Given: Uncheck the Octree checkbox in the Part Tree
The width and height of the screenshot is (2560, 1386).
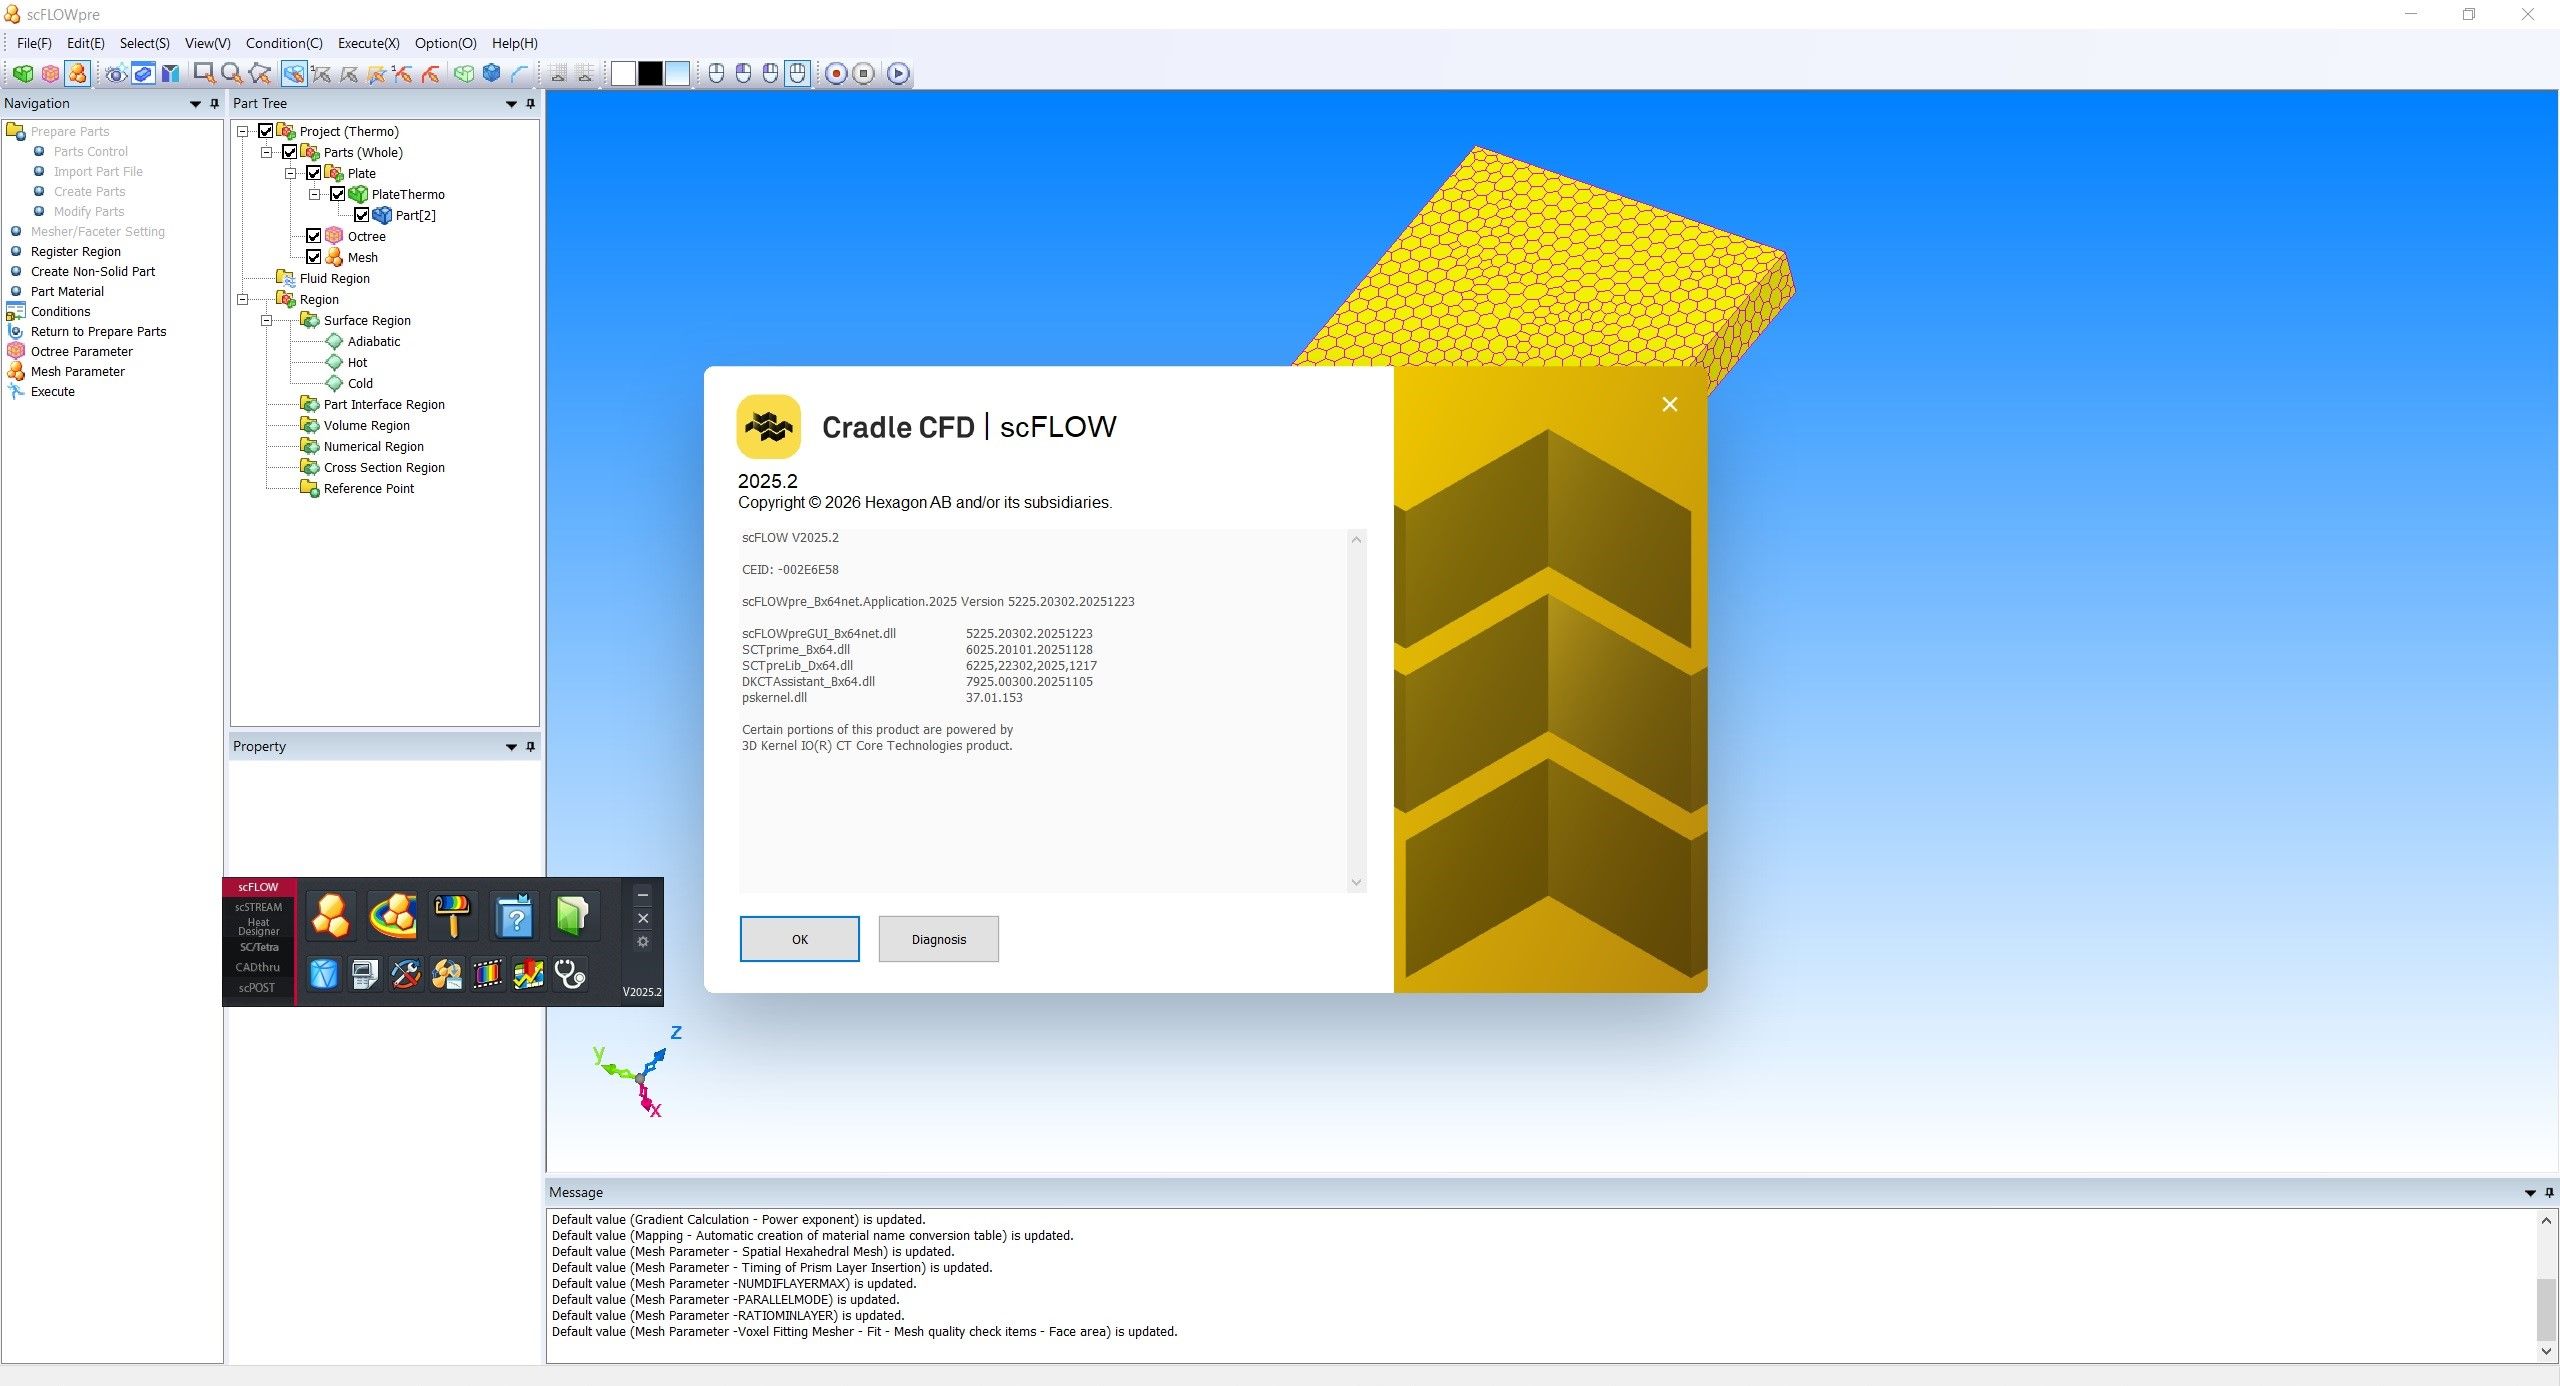Looking at the screenshot, I should pos(314,236).
